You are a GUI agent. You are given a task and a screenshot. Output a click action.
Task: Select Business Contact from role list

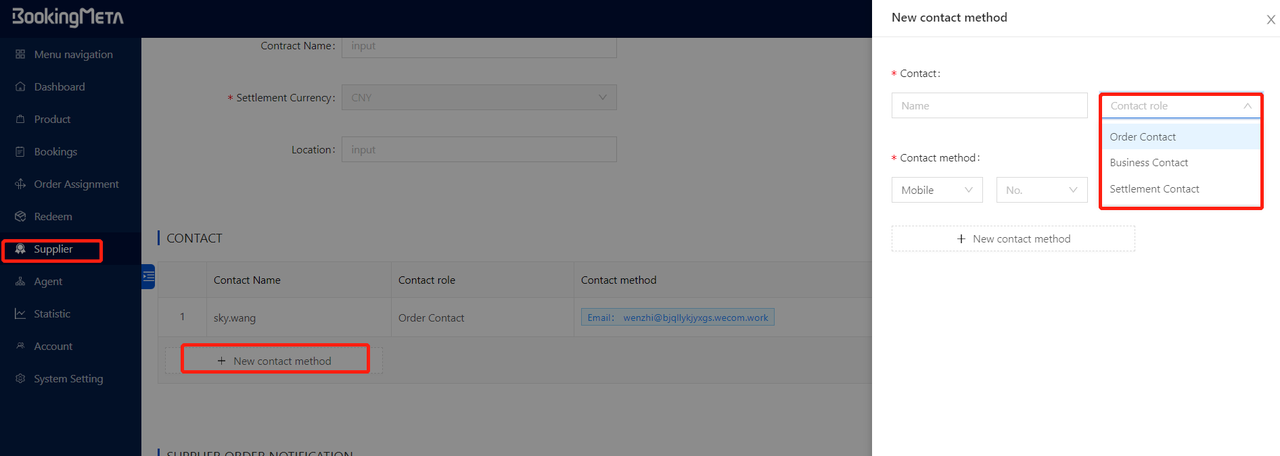[x=1149, y=163]
